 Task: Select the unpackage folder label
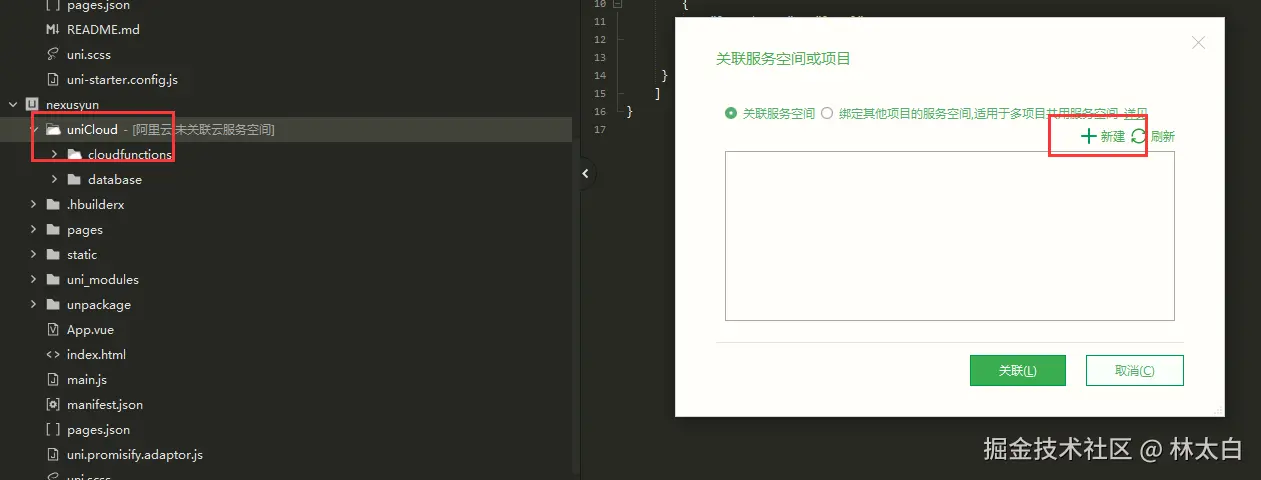[x=99, y=304]
